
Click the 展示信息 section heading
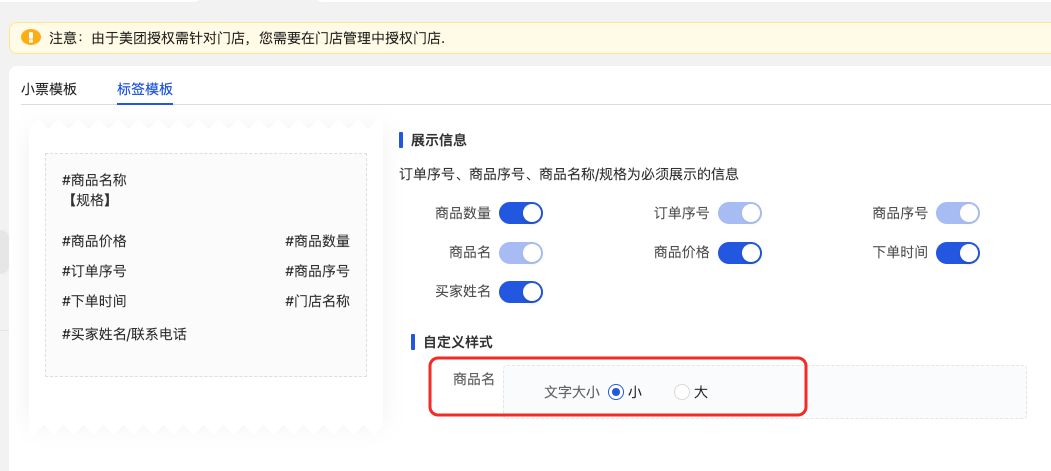click(x=439, y=140)
